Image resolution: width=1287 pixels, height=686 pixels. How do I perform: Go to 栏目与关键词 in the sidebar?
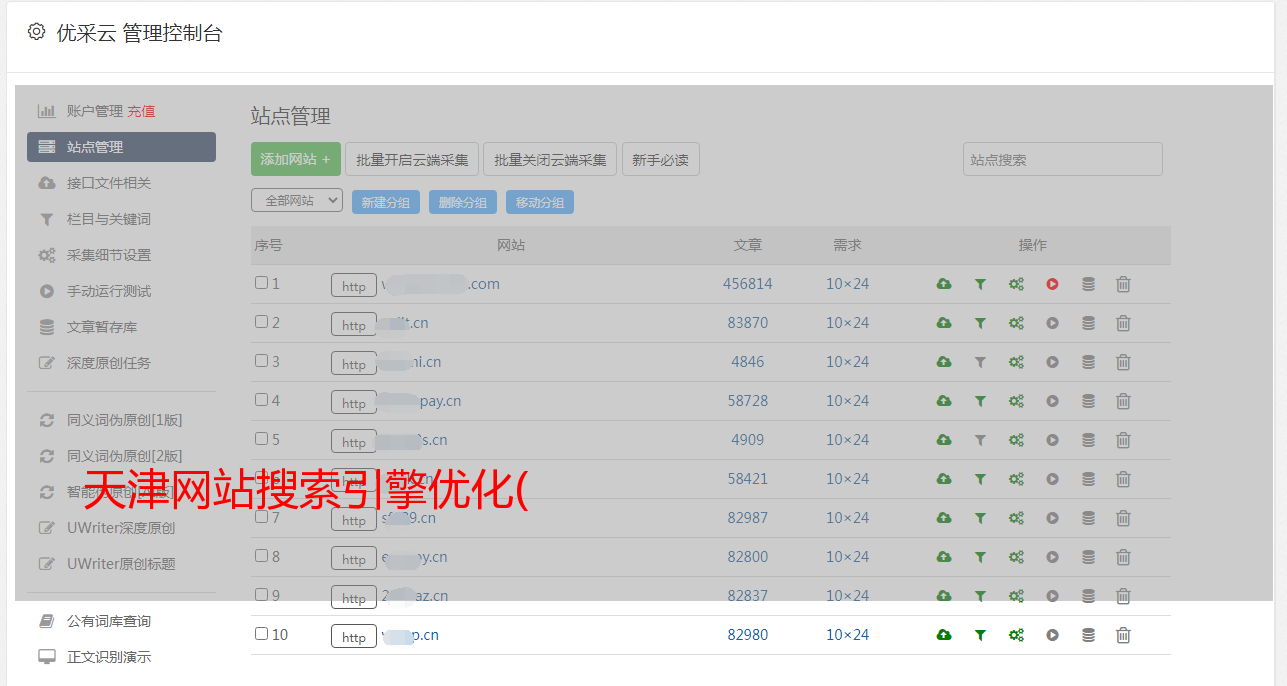[109, 219]
